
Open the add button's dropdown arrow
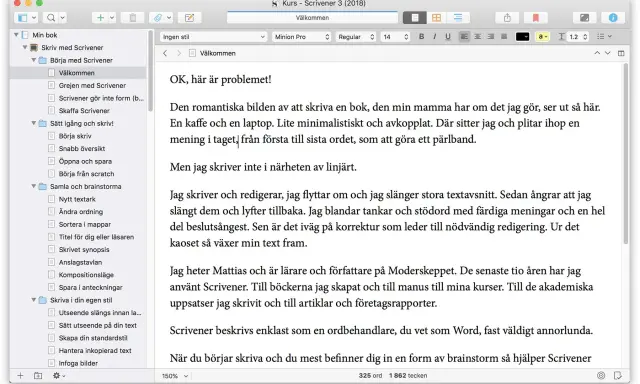tap(112, 18)
